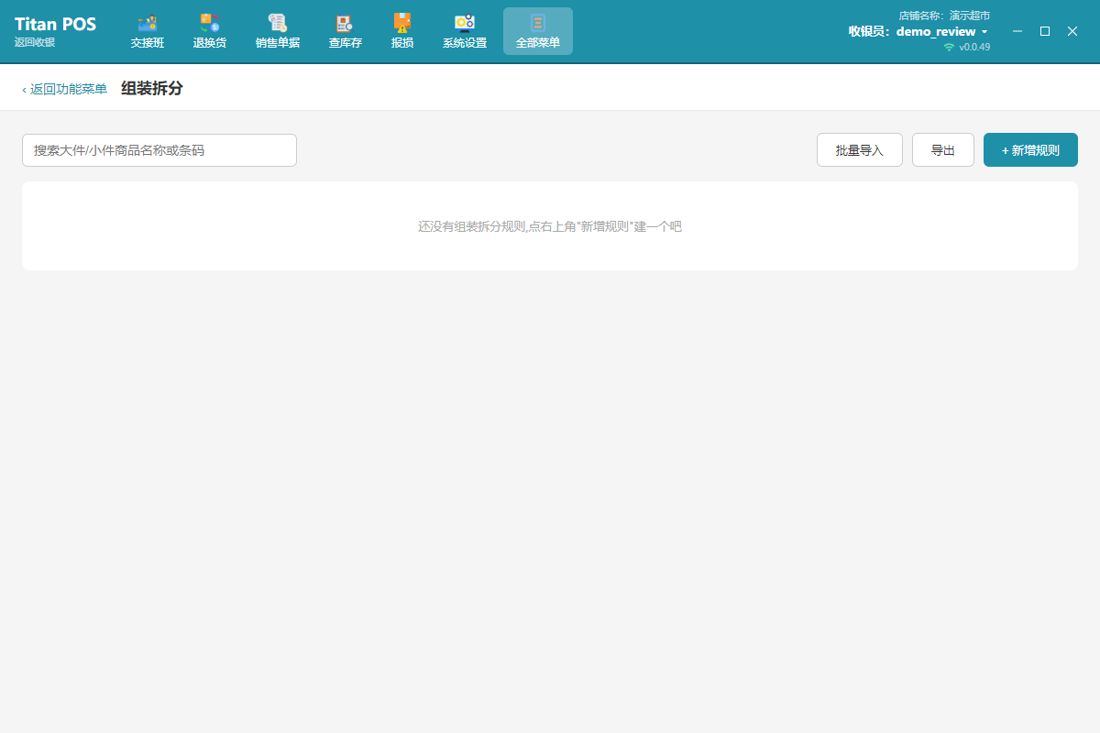Open the 交接班 shift handover icon
Image resolution: width=1100 pixels, height=733 pixels.
click(x=147, y=32)
